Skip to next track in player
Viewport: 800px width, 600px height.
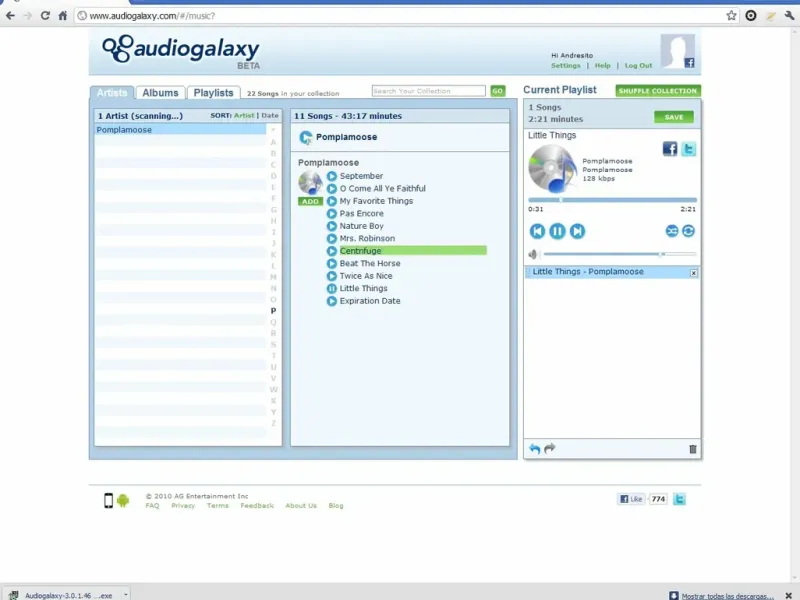pos(577,231)
